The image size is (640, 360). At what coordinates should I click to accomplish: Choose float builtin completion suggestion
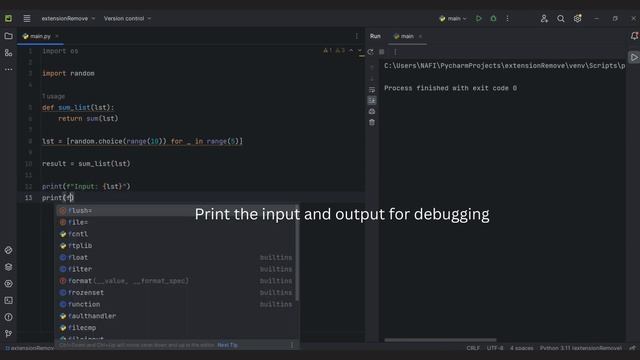(176, 258)
